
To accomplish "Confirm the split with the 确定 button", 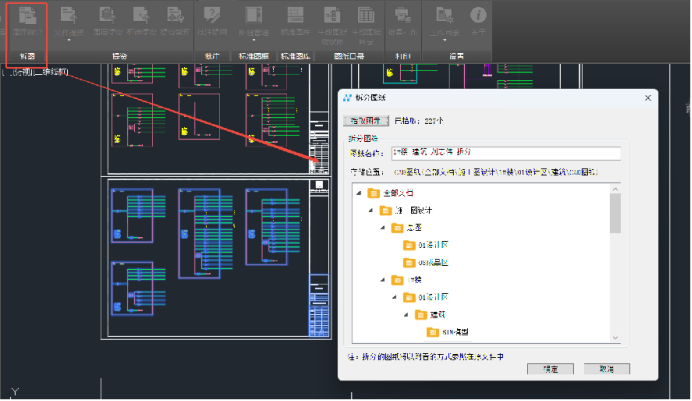I will tap(549, 368).
